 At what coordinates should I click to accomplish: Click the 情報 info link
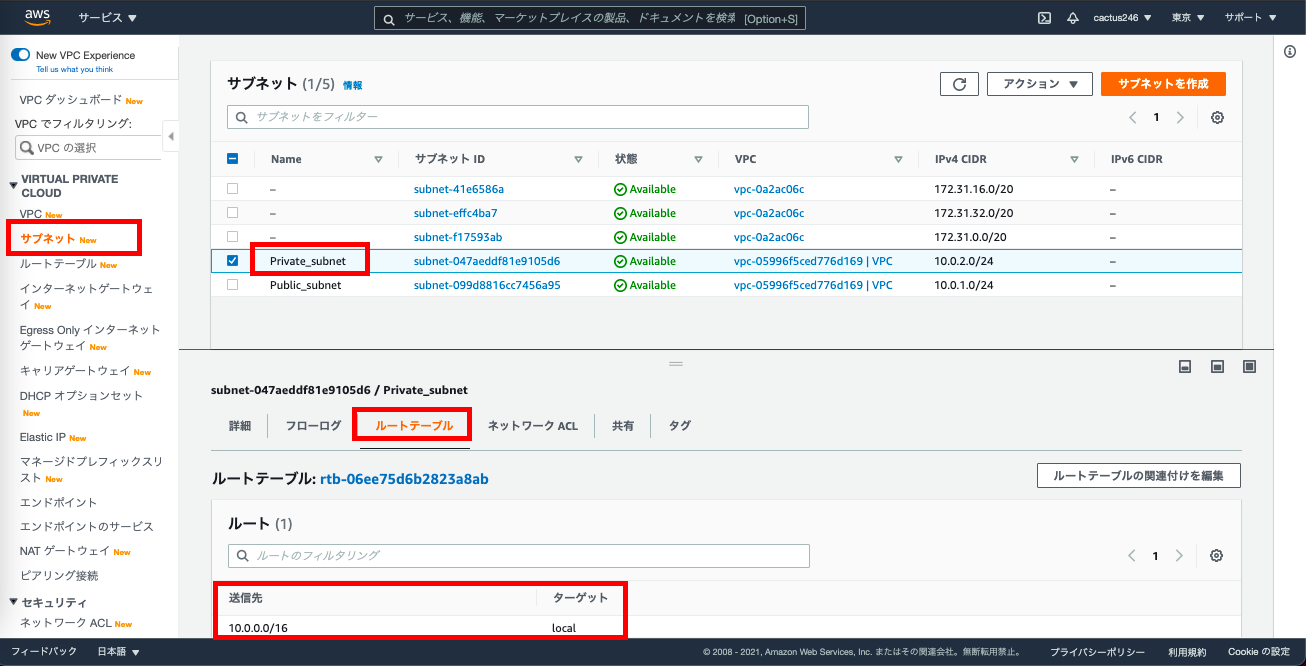click(x=353, y=86)
